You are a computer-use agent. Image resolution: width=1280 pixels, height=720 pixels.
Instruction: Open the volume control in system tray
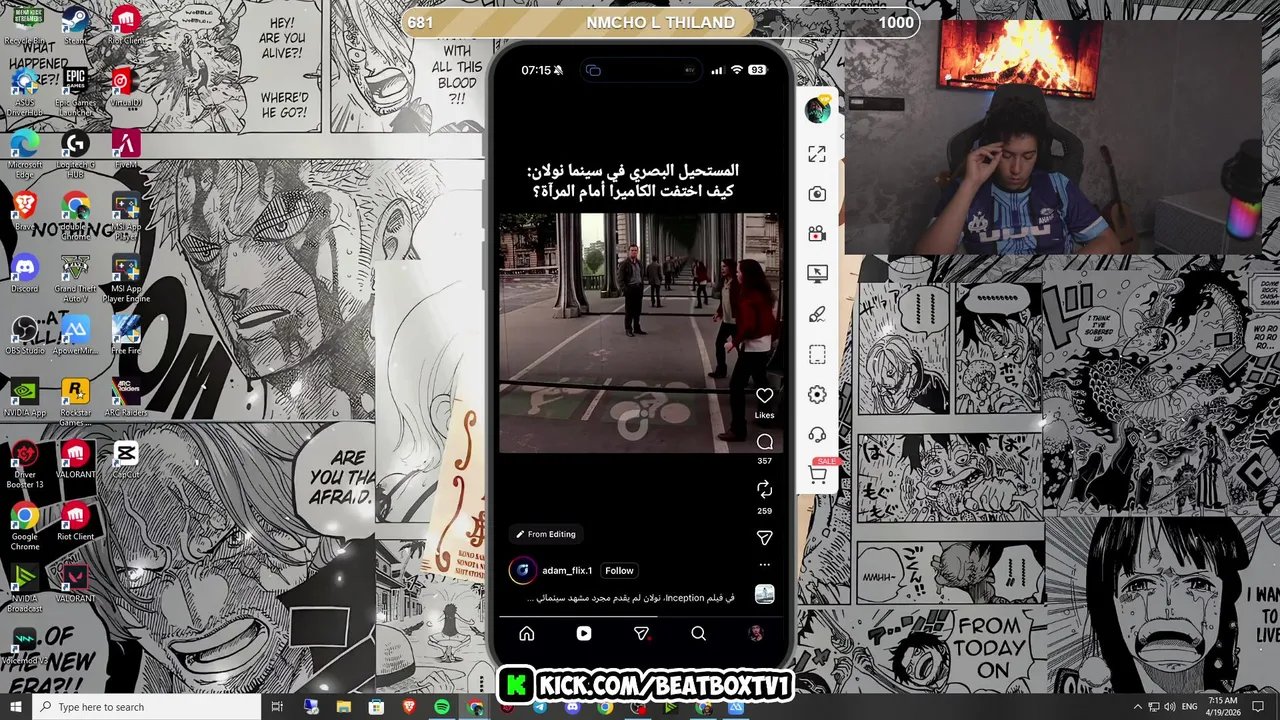[x=1170, y=707]
